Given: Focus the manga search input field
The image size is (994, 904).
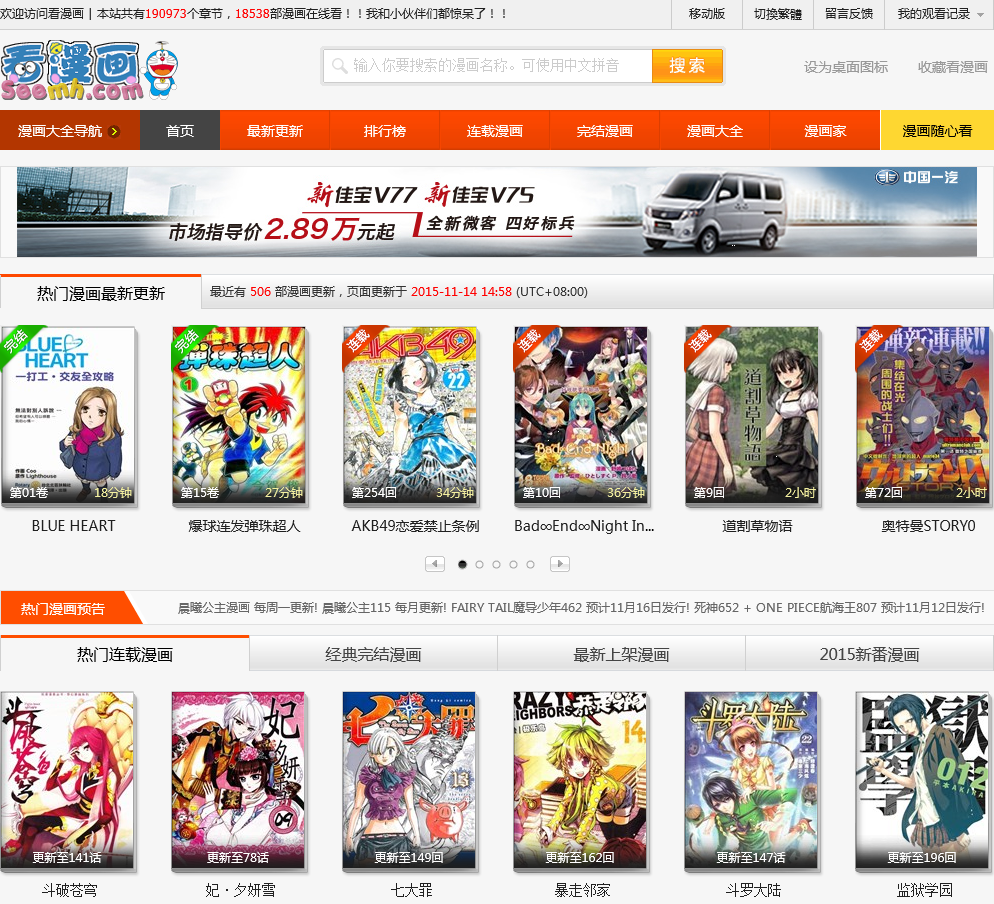Looking at the screenshot, I should coord(487,65).
